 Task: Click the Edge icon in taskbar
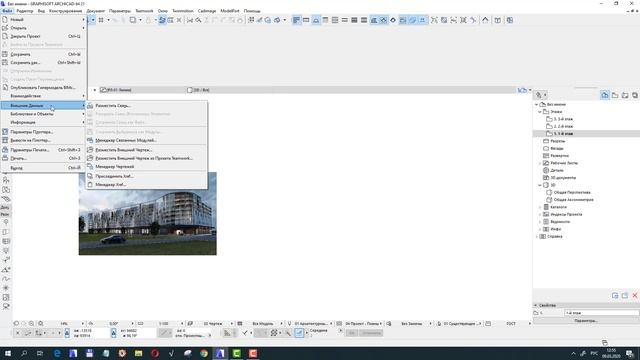click(x=57, y=353)
